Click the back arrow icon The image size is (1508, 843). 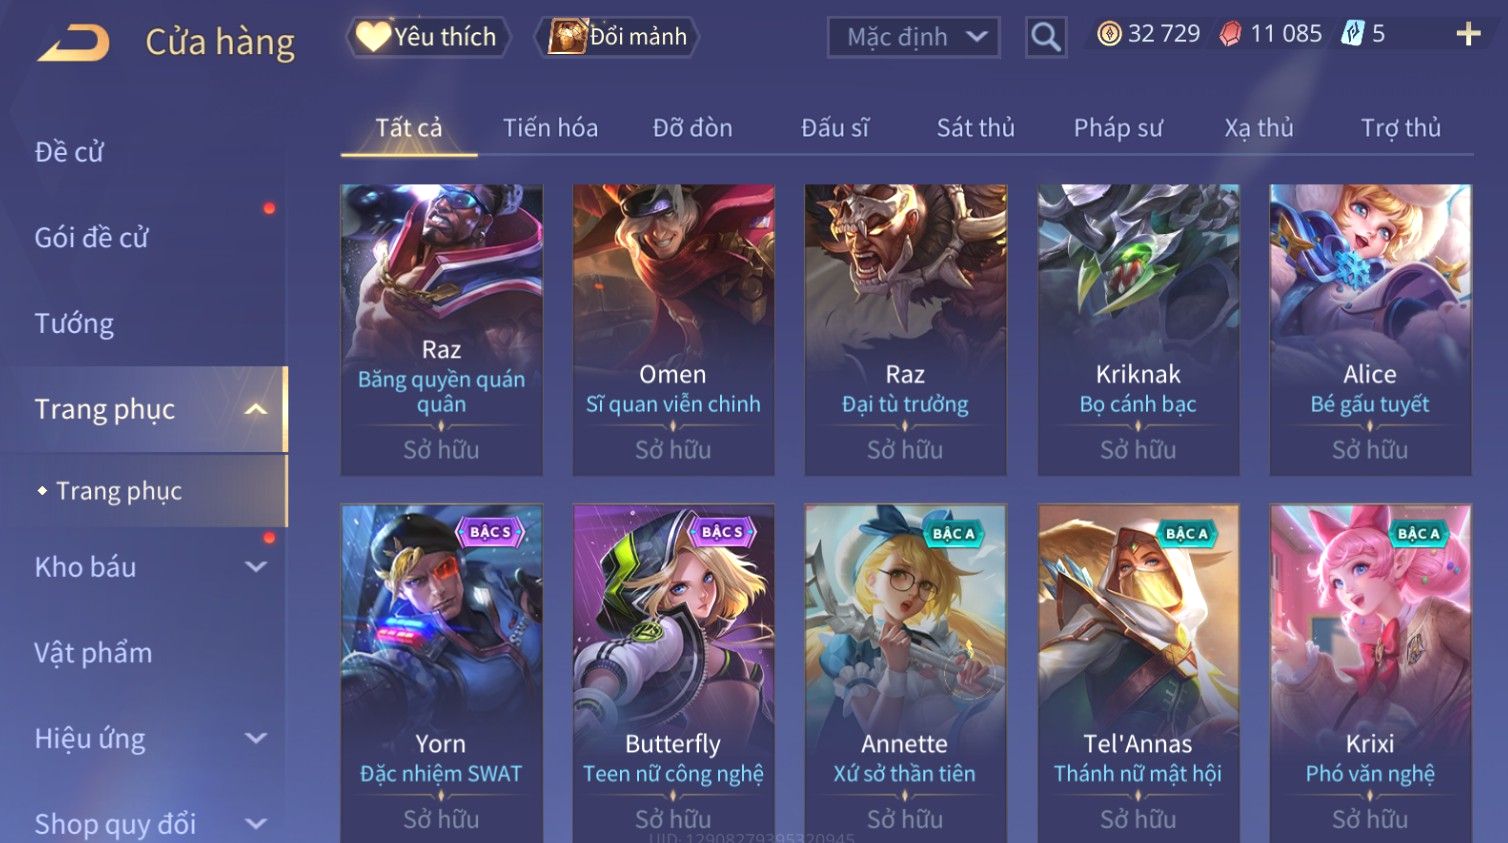click(x=74, y=43)
